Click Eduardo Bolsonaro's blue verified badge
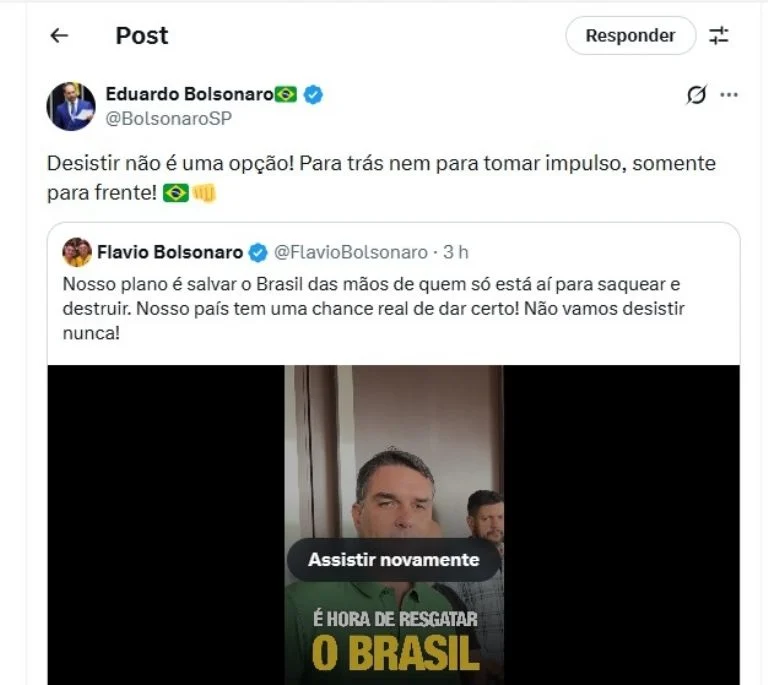Screen dimensions: 768x685 coord(313,94)
